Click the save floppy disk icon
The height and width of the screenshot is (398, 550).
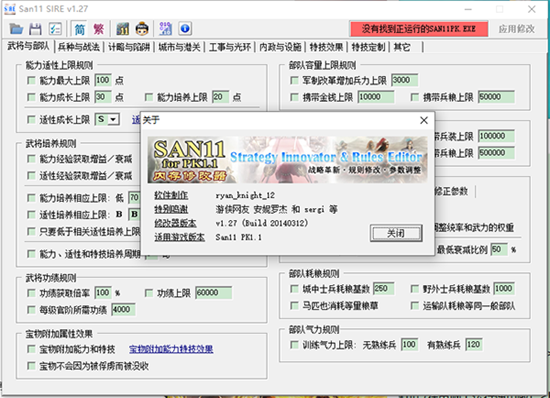click(35, 29)
